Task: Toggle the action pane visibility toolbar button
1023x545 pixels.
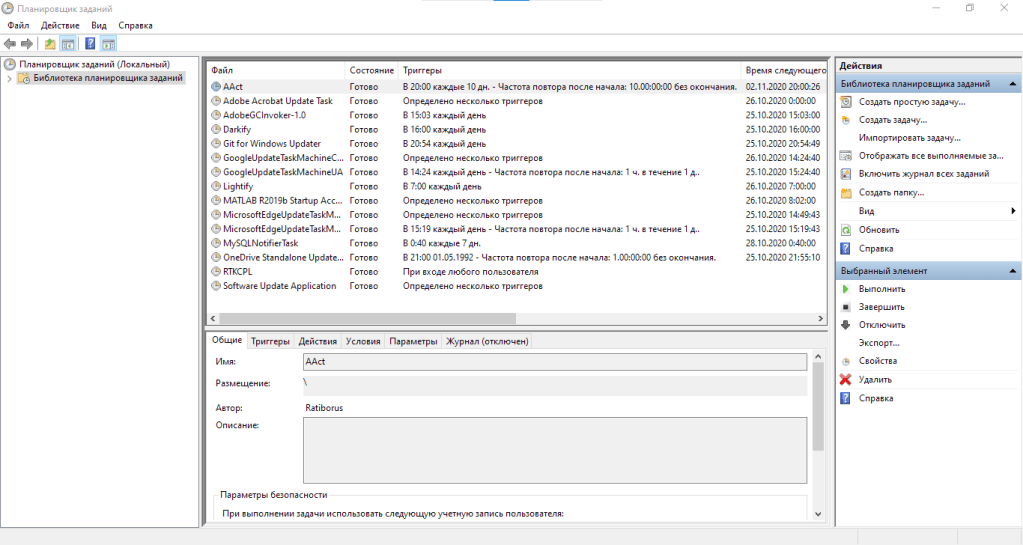Action: coord(108,44)
